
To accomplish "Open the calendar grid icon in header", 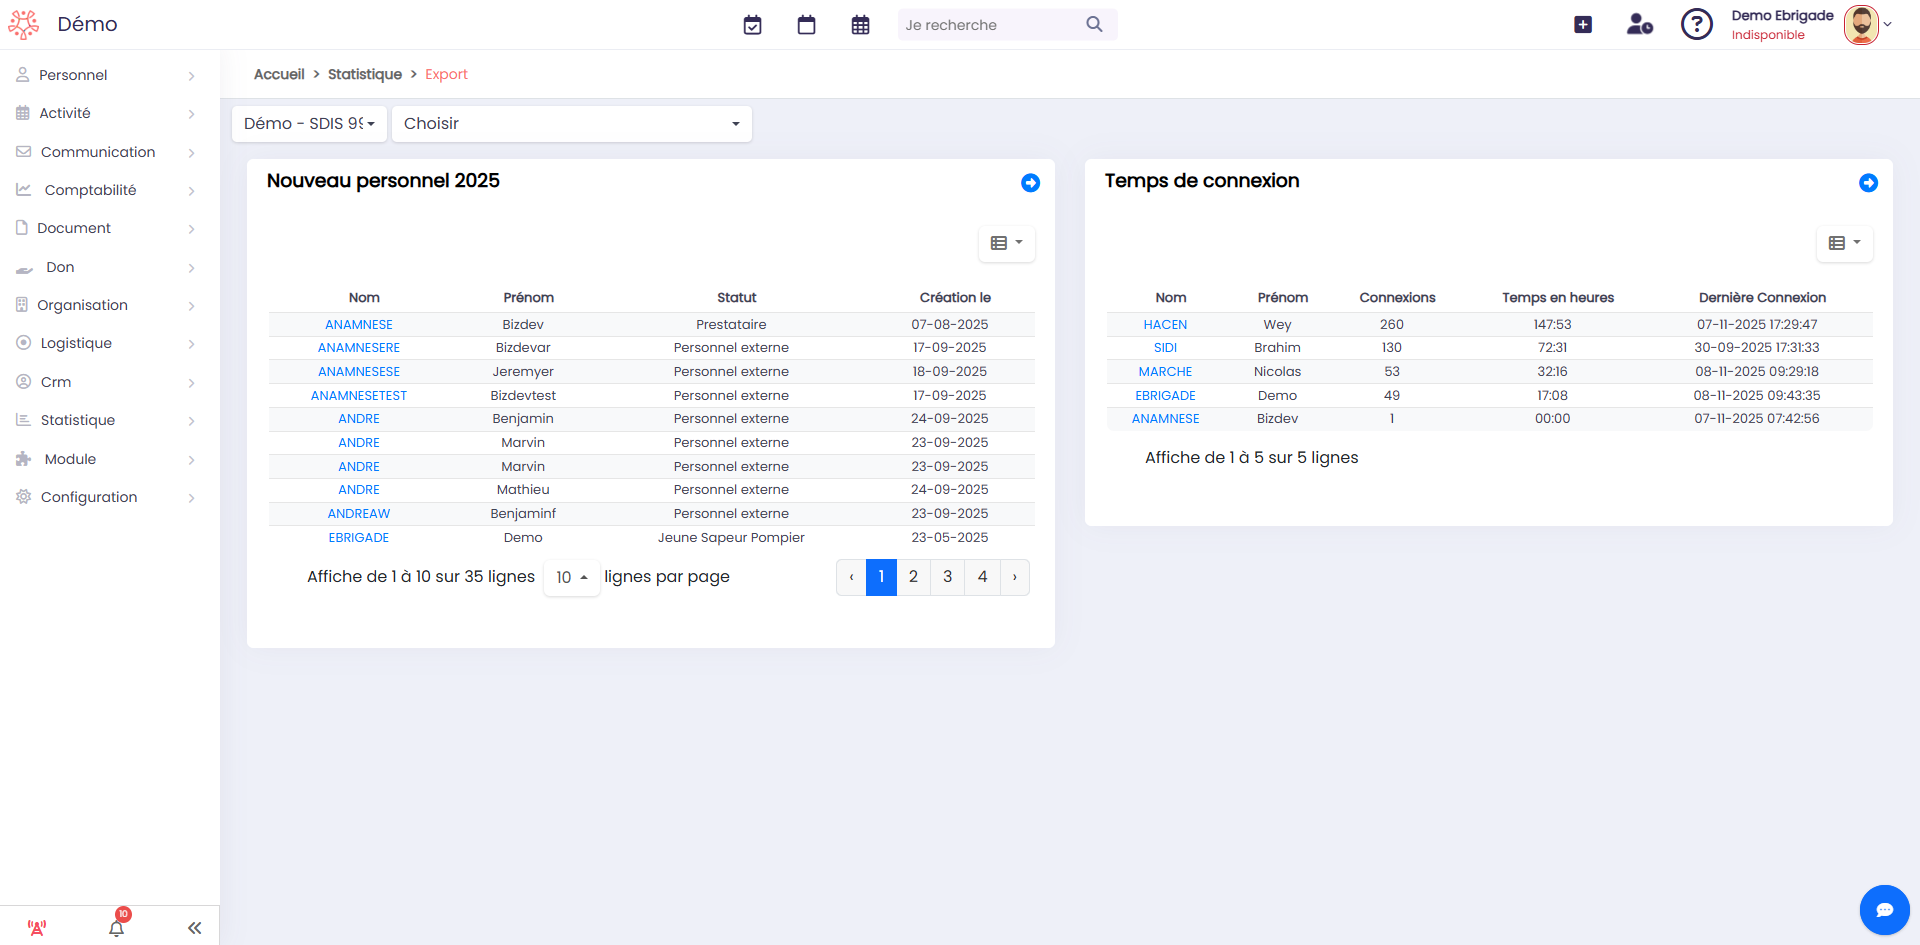I will tap(860, 25).
